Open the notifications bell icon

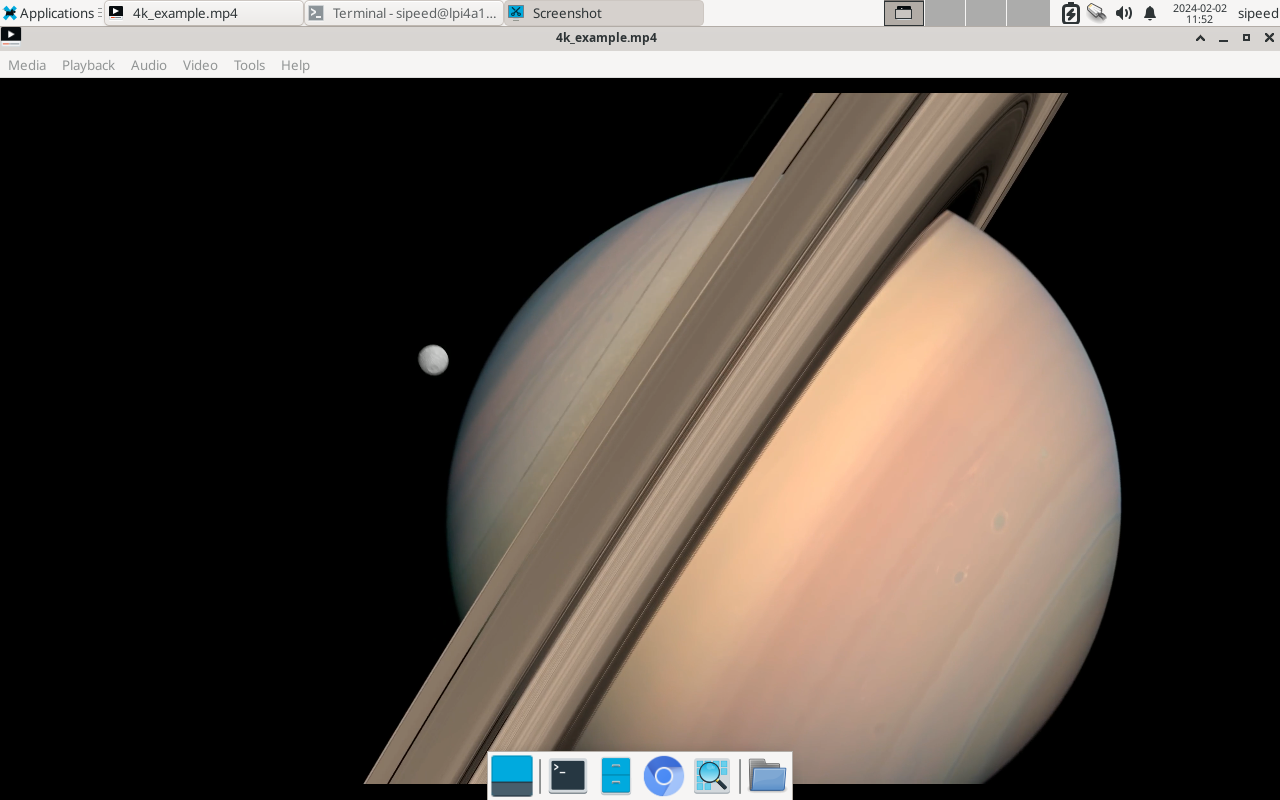pyautogui.click(x=1150, y=13)
